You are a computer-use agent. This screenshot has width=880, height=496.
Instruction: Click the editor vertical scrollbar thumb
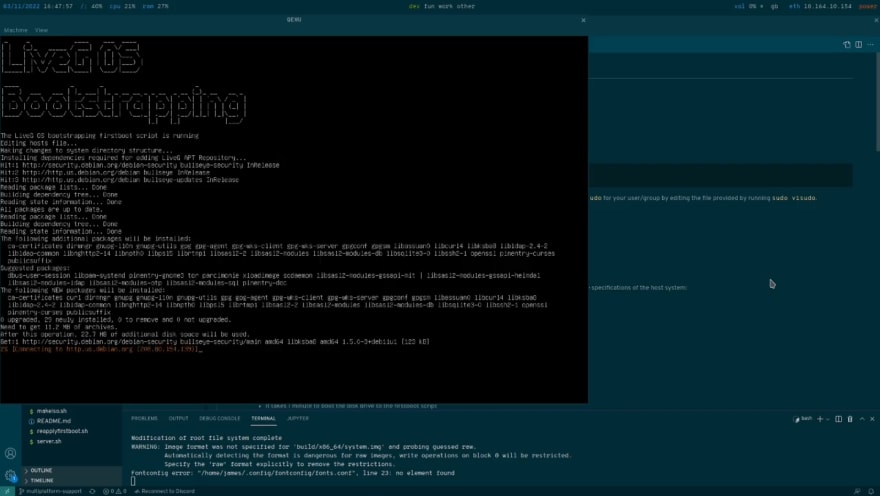(x=877, y=101)
